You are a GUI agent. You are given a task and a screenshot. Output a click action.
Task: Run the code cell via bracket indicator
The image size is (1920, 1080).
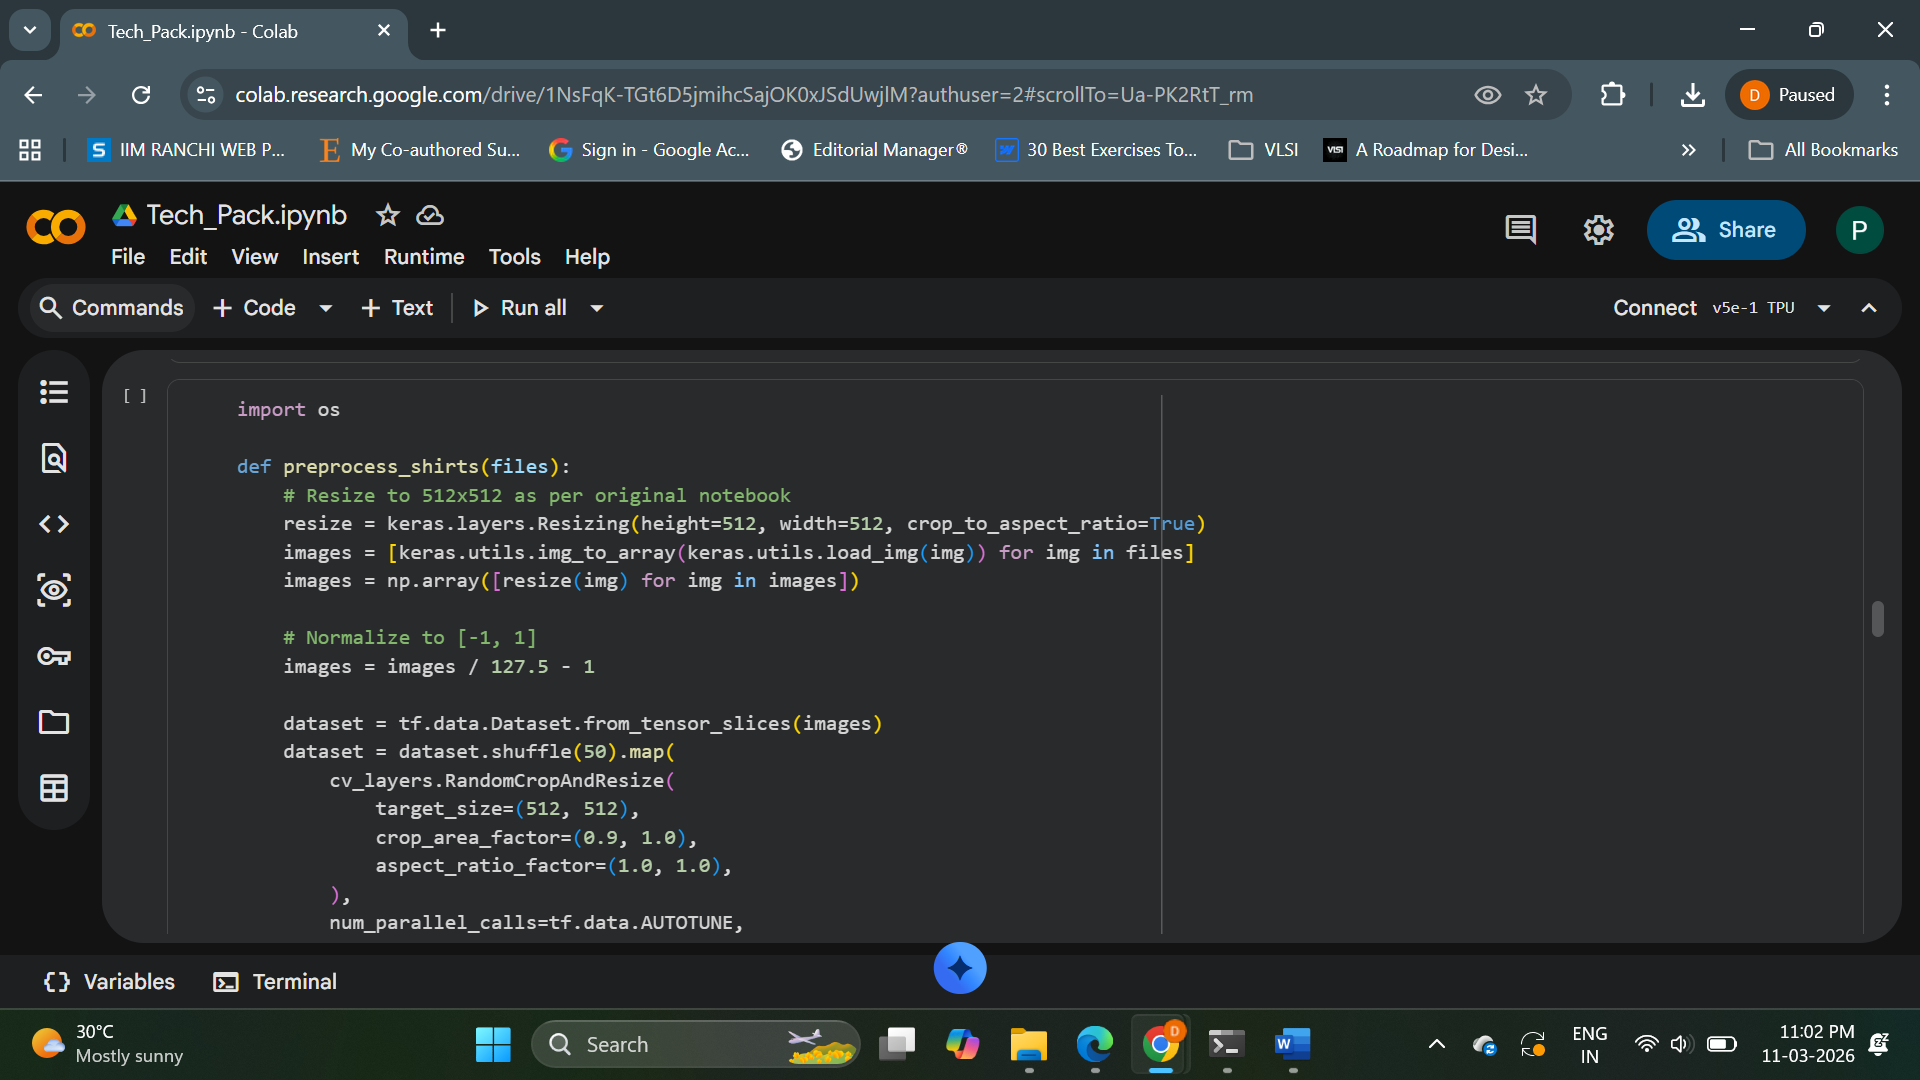point(135,396)
